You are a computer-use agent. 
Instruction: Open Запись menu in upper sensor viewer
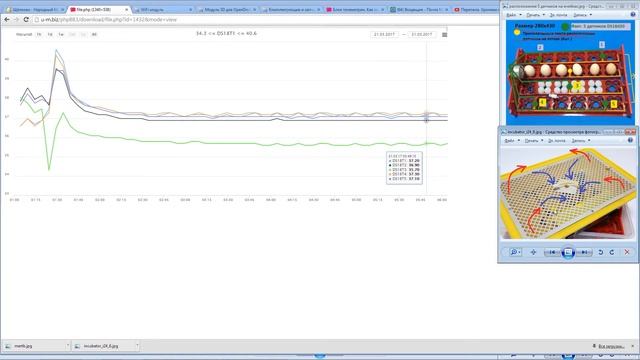[582, 15]
